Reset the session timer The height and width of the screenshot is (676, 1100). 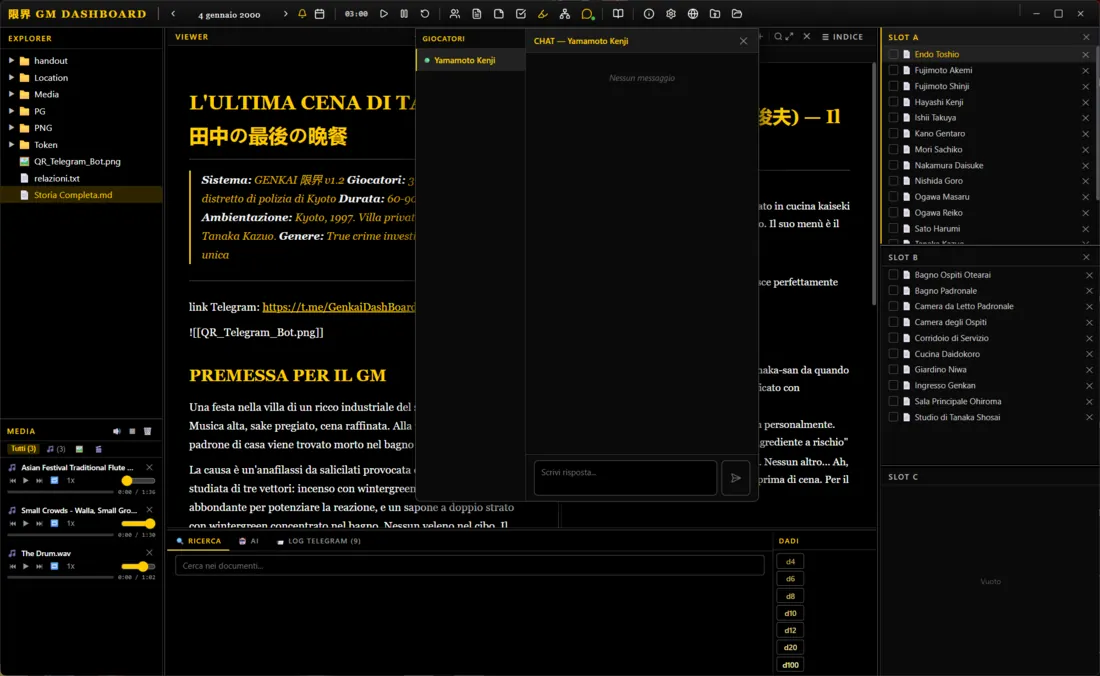pos(425,14)
